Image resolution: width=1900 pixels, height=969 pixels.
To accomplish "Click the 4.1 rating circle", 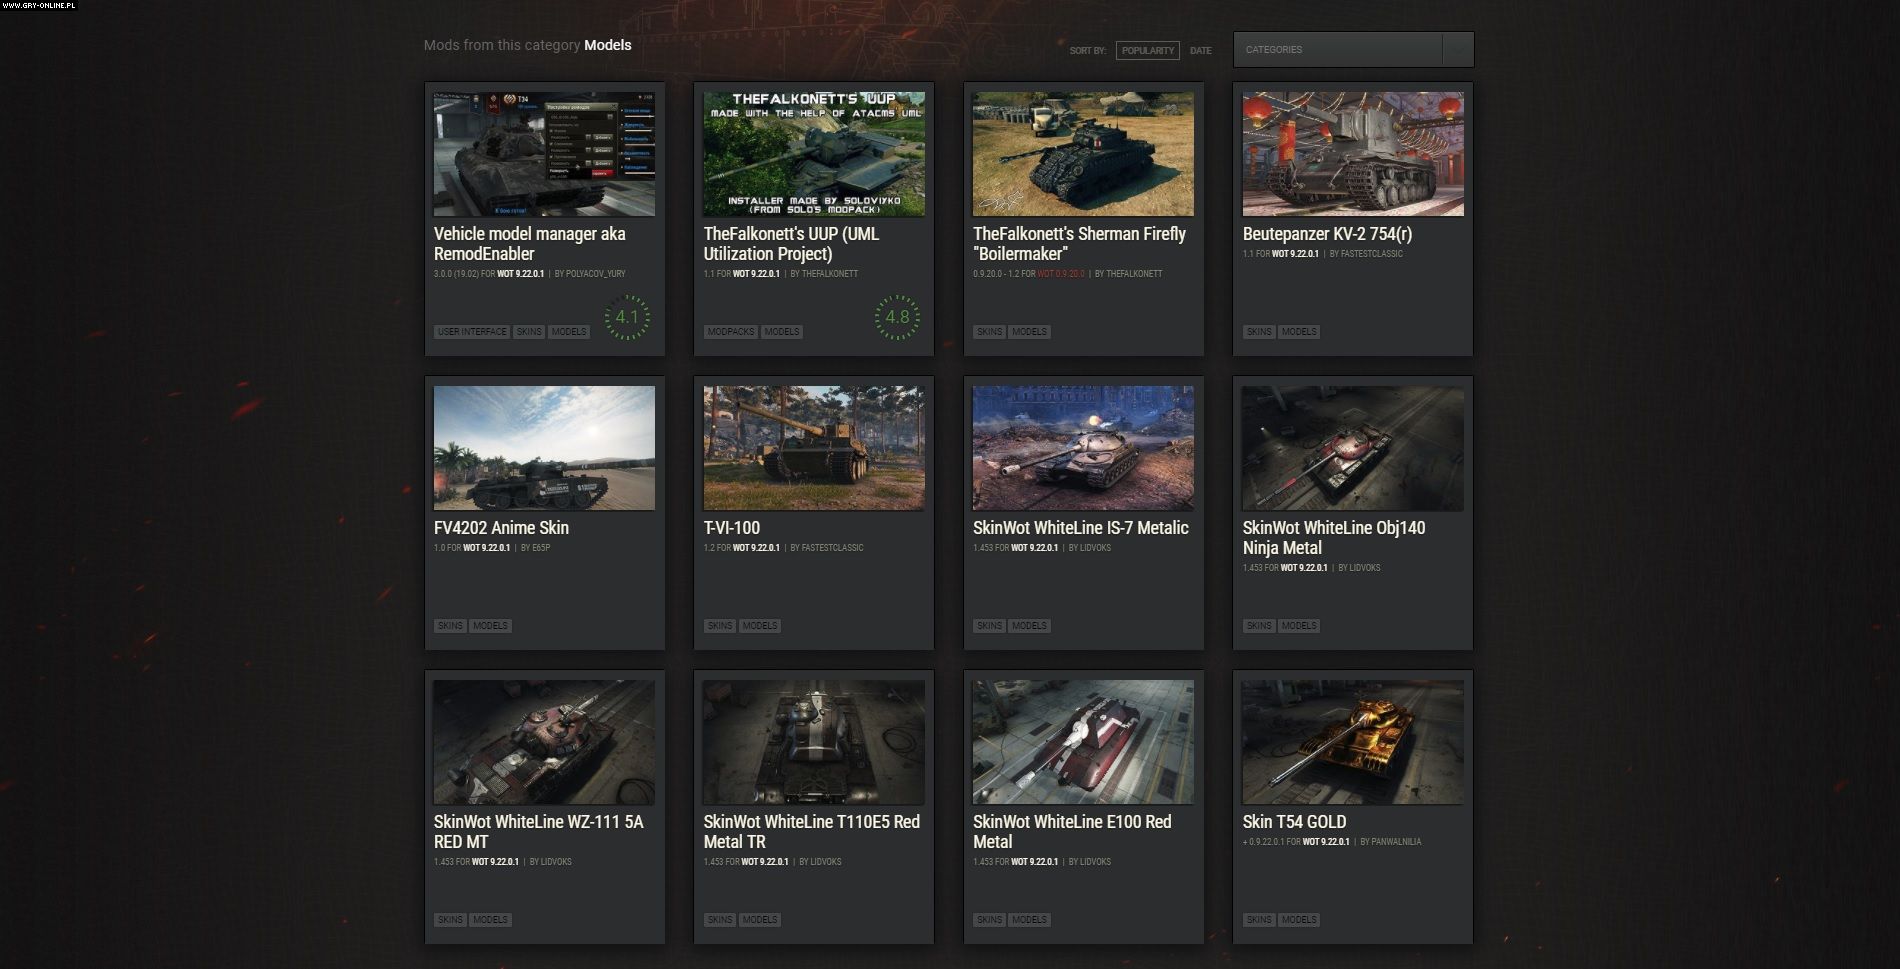I will click(627, 317).
